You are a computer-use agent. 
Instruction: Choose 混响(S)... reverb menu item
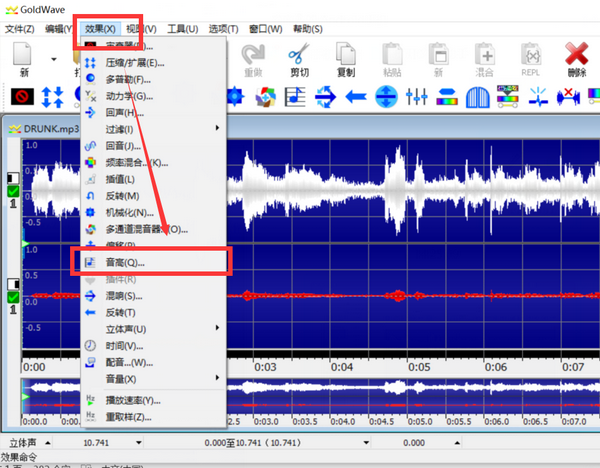pyautogui.click(x=153, y=296)
